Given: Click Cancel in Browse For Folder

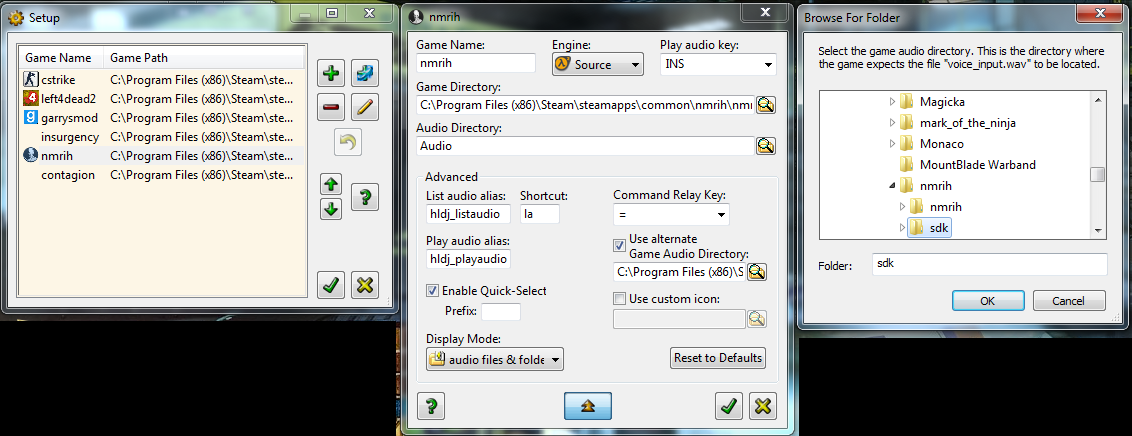Looking at the screenshot, I should click(x=1068, y=300).
